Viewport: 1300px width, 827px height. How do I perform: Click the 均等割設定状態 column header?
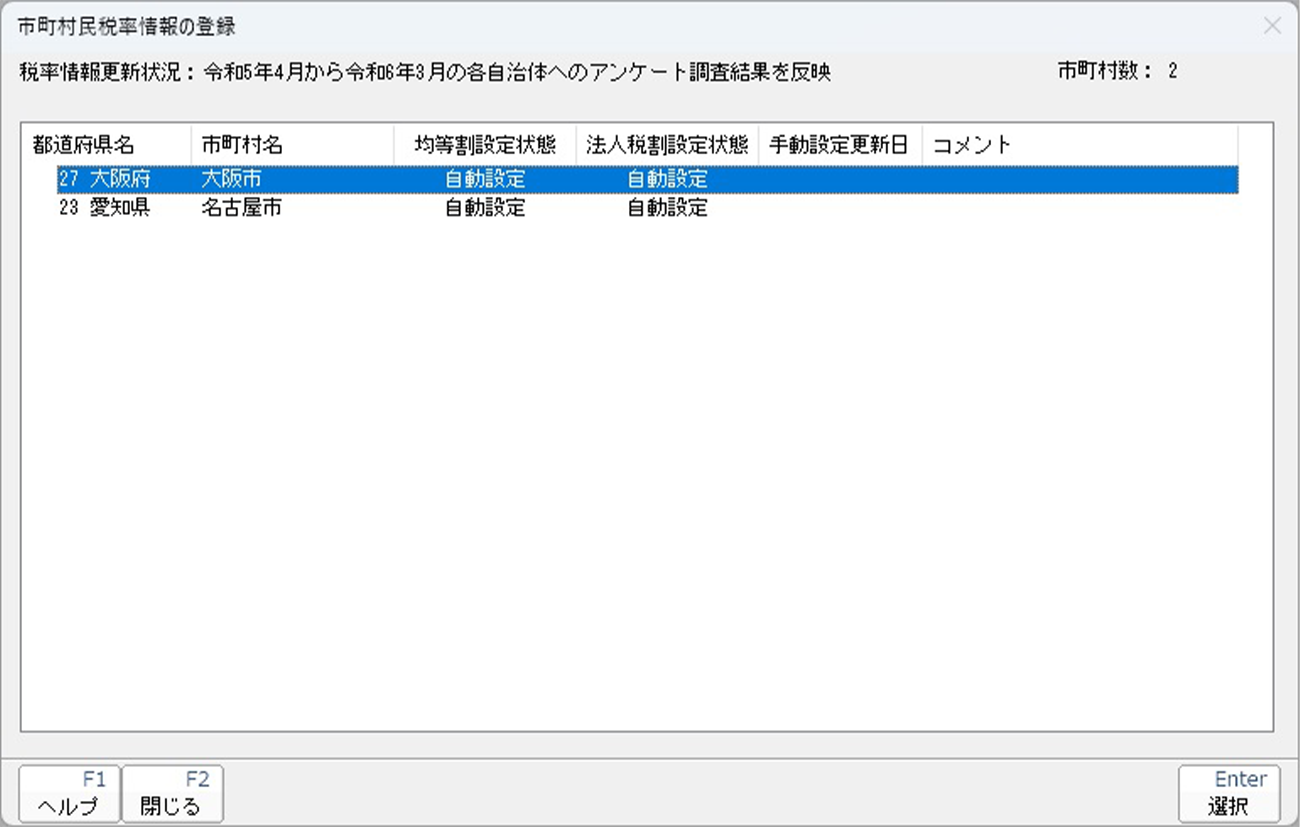(x=485, y=145)
